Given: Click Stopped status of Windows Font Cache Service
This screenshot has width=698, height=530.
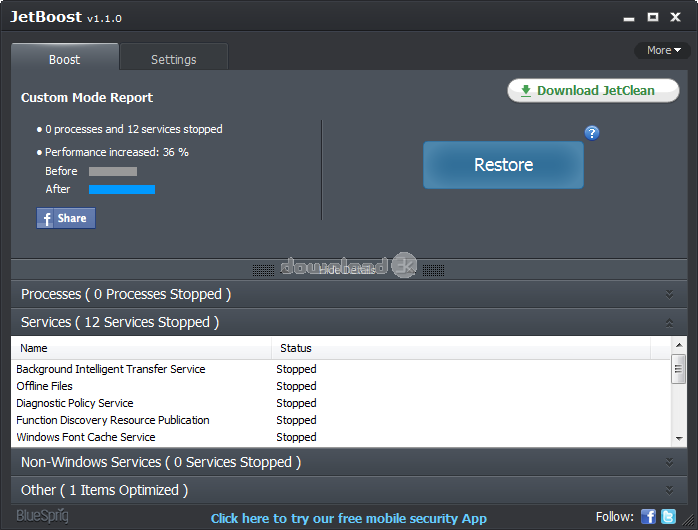Looking at the screenshot, I should (x=296, y=437).
